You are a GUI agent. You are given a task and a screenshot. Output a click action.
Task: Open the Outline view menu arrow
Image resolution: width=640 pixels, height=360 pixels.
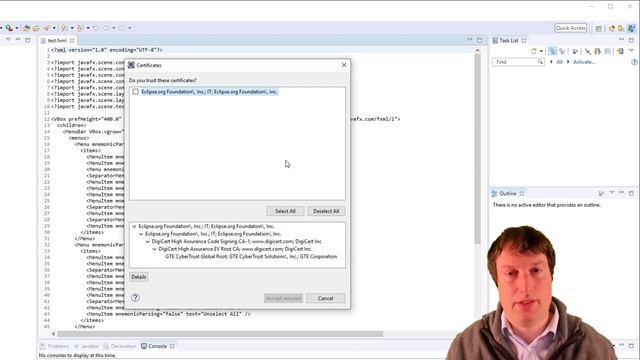pyautogui.click(x=611, y=193)
